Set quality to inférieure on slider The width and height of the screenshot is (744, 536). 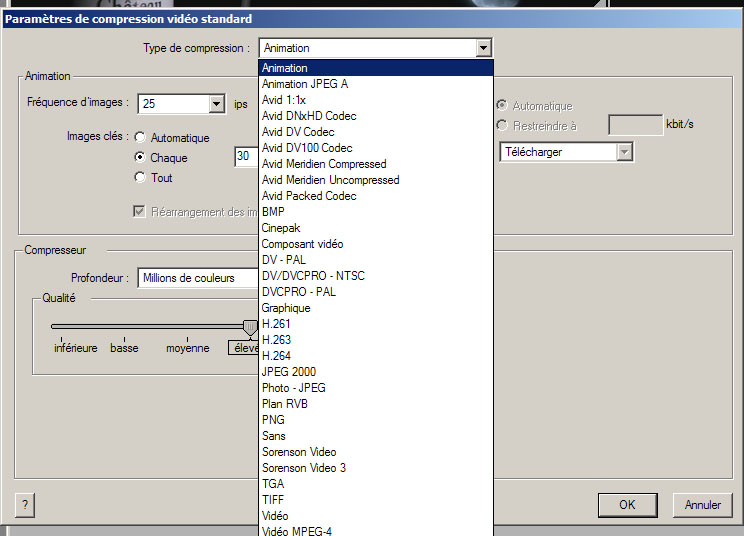75,348
